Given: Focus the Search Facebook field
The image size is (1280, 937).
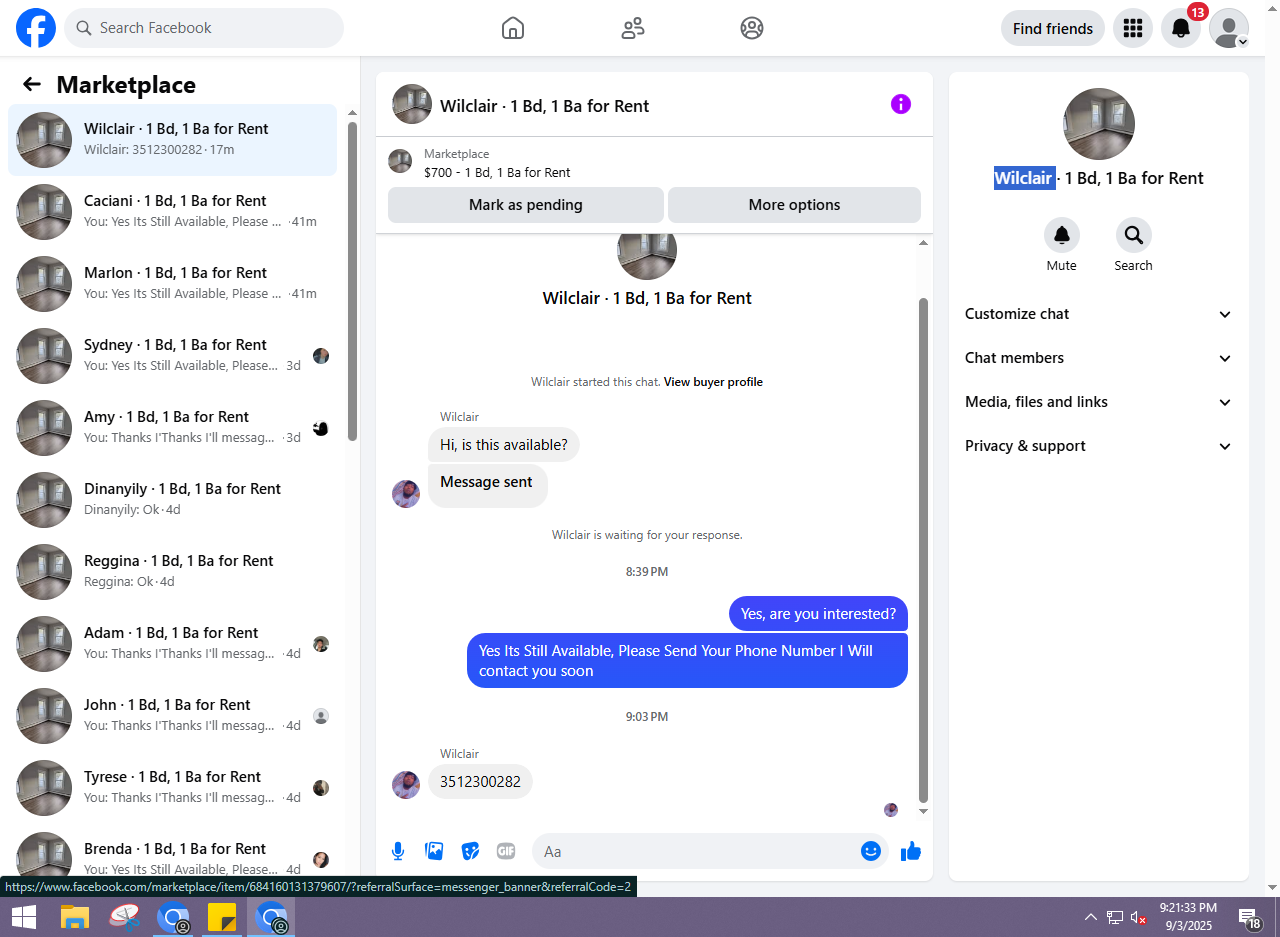Looking at the screenshot, I should click(204, 28).
